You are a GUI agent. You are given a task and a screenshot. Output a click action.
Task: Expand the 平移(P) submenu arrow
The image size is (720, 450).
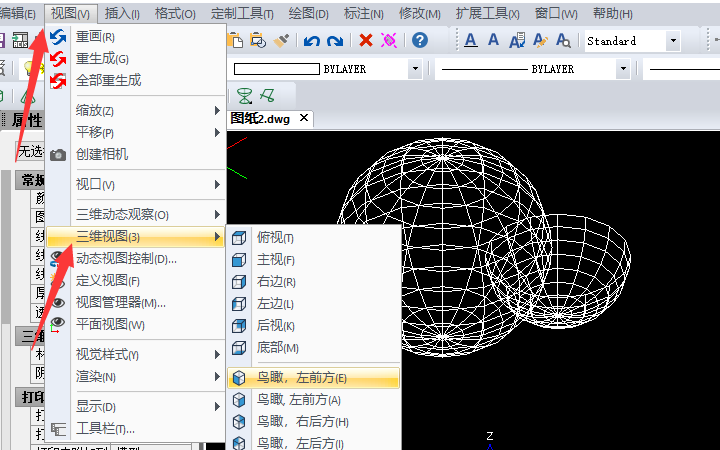(217, 133)
